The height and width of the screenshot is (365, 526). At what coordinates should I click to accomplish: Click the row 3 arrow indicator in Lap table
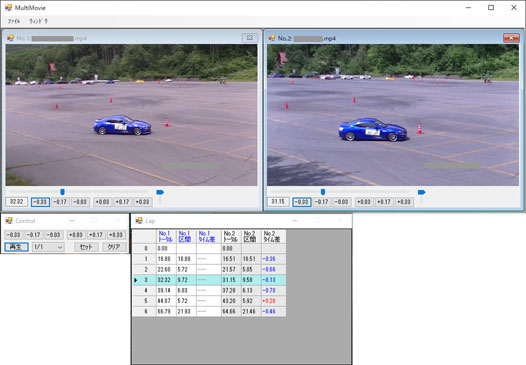(136, 280)
